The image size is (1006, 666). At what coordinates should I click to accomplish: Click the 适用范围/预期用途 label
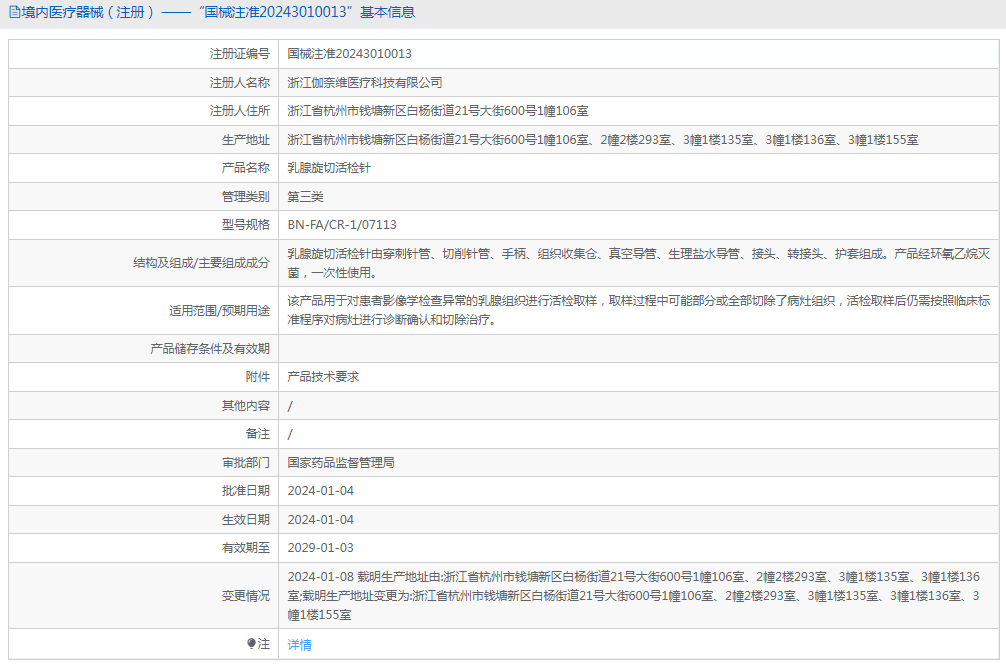[x=219, y=311]
